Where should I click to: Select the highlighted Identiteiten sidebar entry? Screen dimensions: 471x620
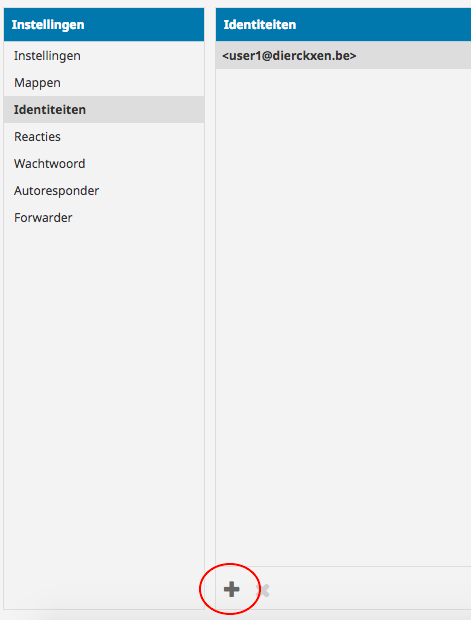pyautogui.click(x=104, y=110)
